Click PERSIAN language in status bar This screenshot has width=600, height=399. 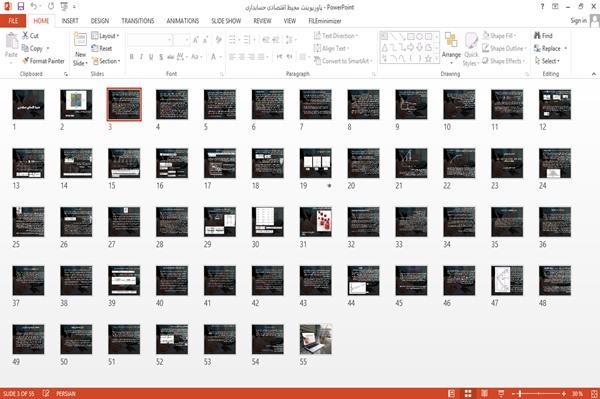pyautogui.click(x=66, y=393)
